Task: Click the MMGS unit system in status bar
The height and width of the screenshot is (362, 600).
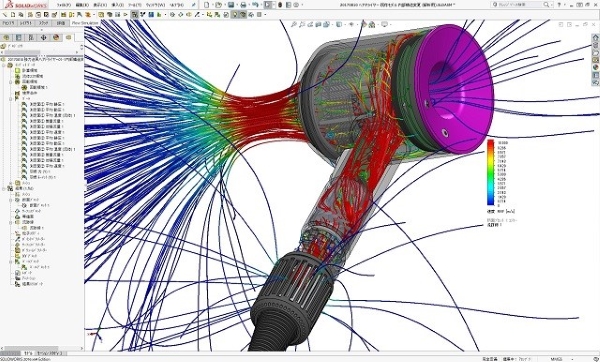Action: 556,359
